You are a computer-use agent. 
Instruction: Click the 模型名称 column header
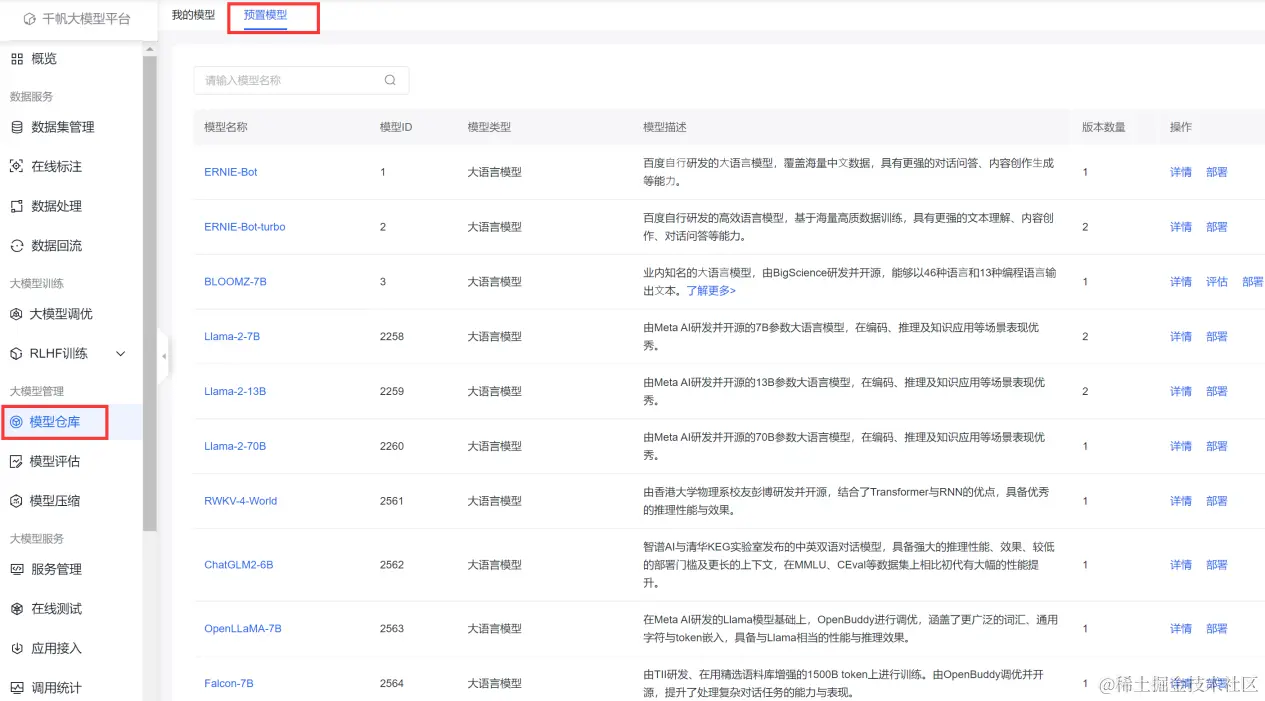[x=226, y=127]
